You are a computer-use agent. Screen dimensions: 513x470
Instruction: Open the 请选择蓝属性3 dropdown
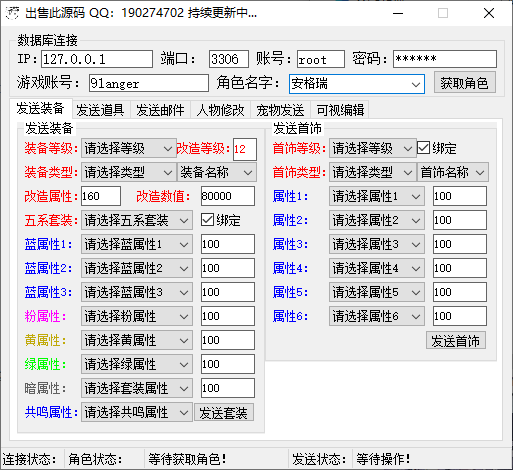click(137, 292)
